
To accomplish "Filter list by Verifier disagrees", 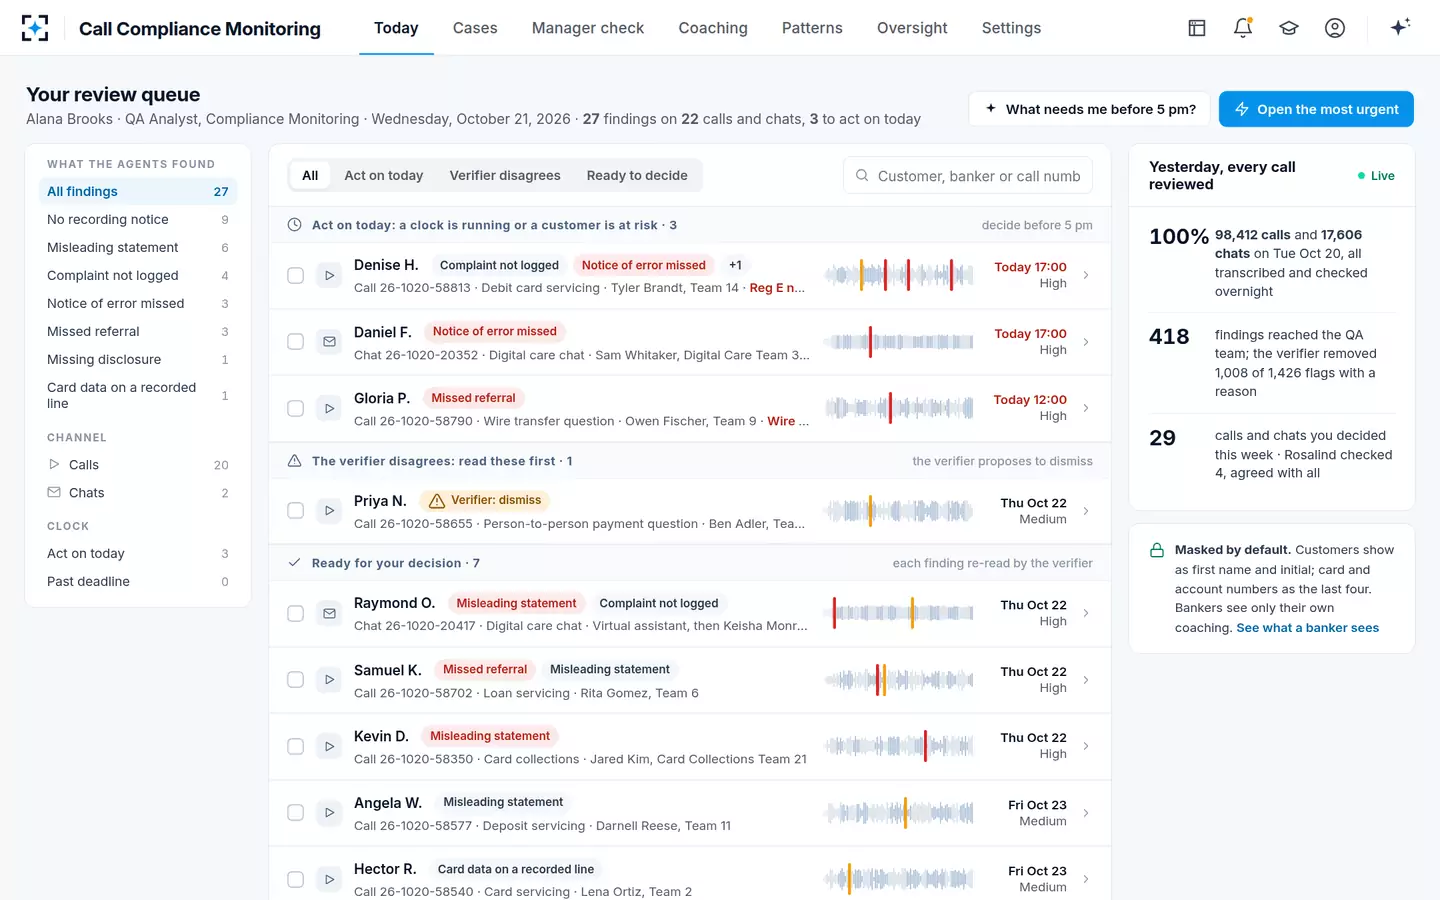I will click(x=505, y=176).
